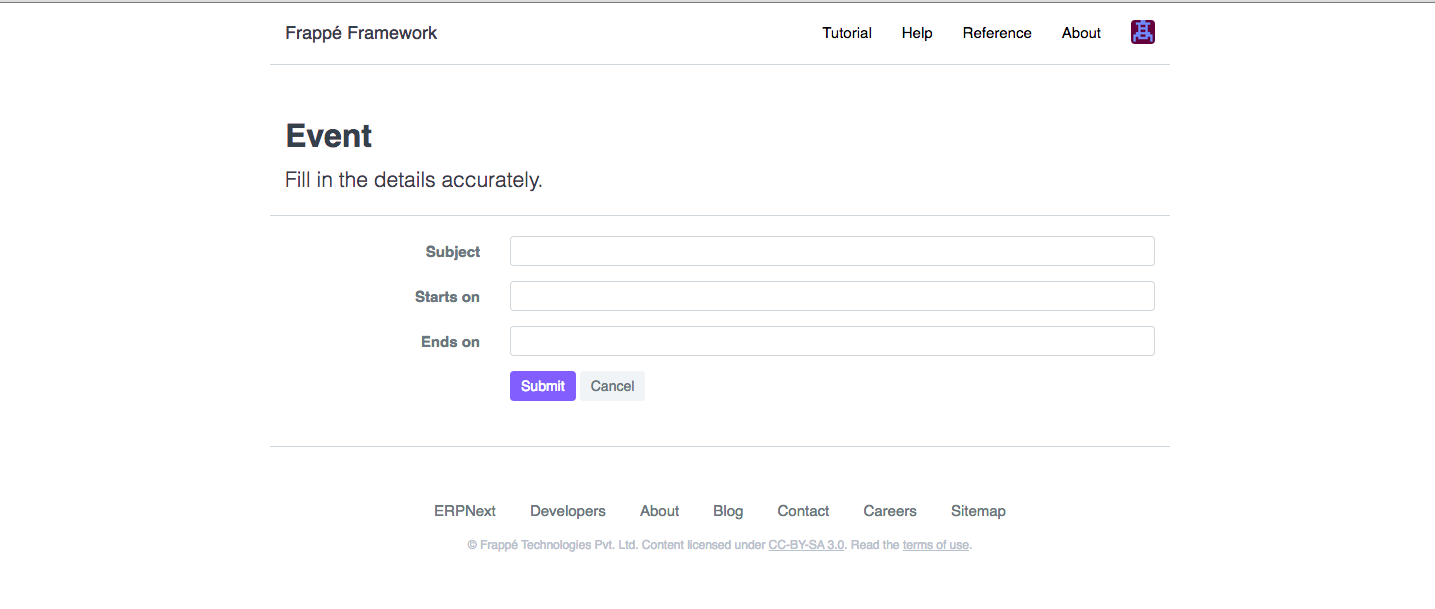Focus the Subject input field
Image resolution: width=1435 pixels, height=609 pixels.
[x=831, y=251]
